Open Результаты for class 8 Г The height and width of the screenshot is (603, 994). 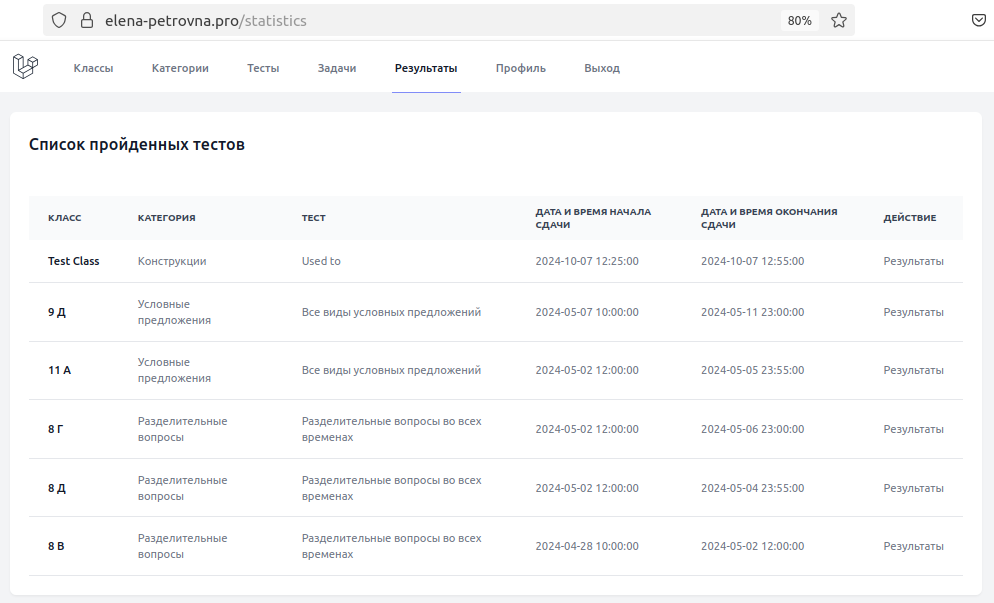[x=913, y=429]
